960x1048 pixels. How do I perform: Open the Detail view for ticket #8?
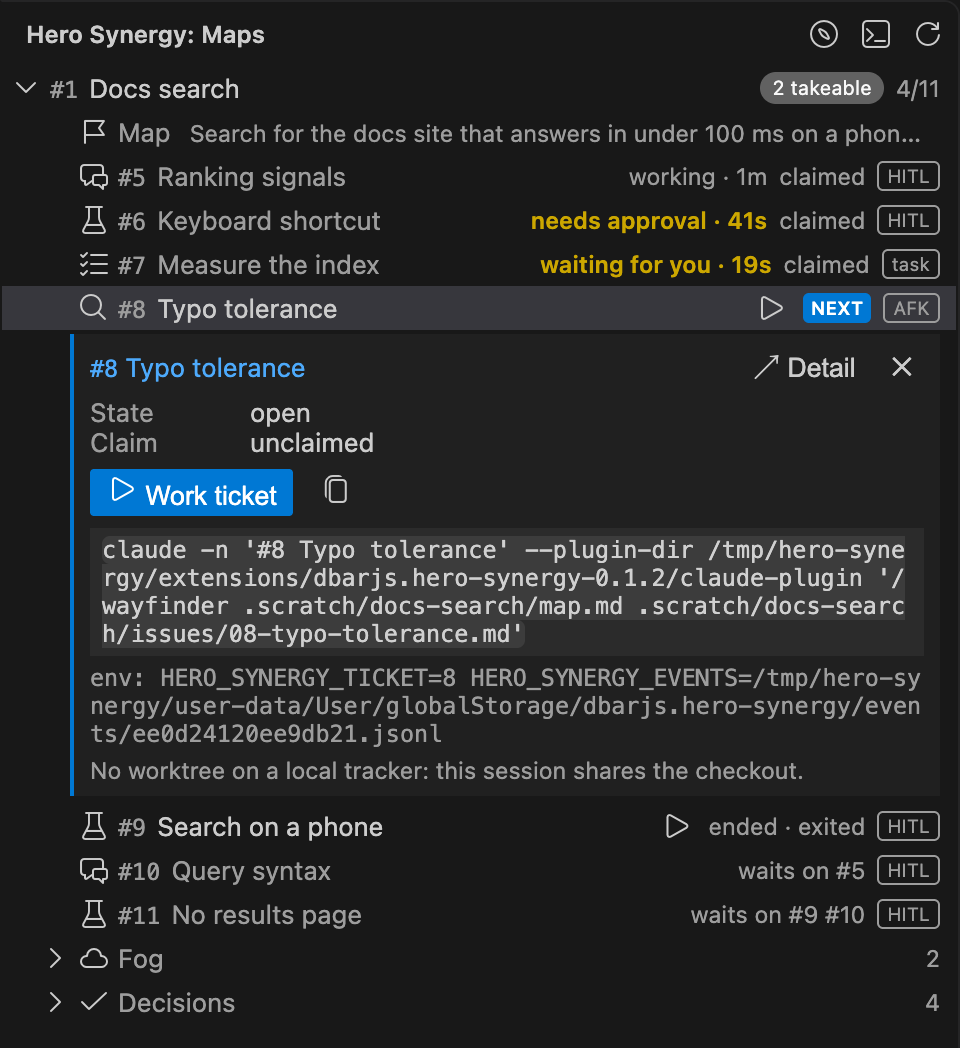(804, 368)
